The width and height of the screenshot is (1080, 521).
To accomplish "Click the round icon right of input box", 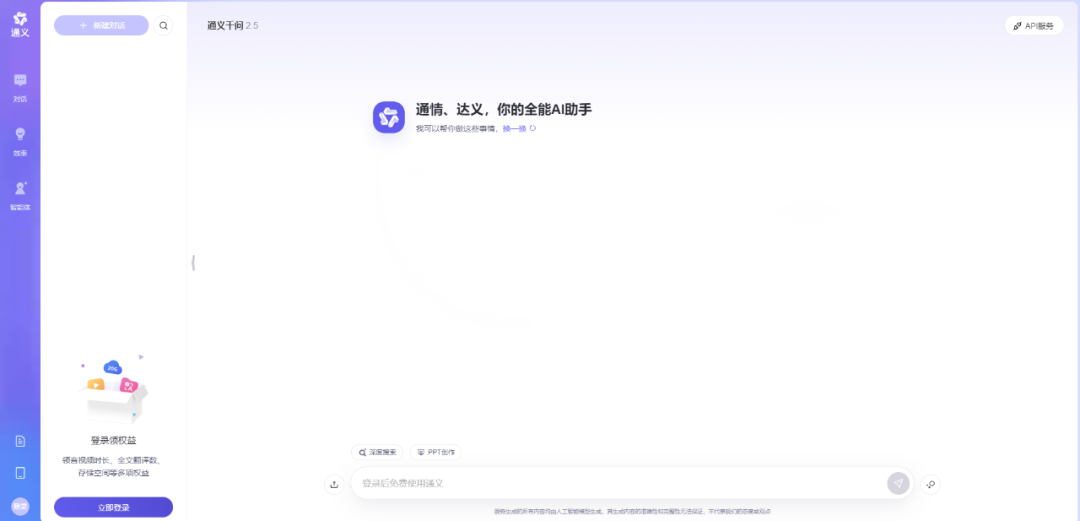I will coord(931,484).
